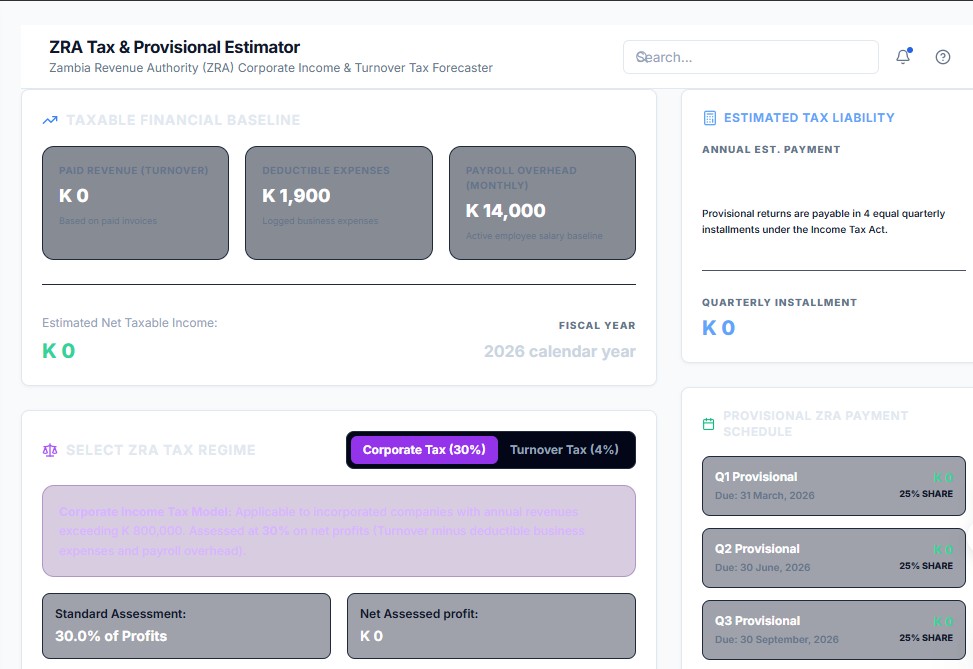Screen dimensions: 973x669
Task: Click the search magnifier icon
Action: [642, 57]
